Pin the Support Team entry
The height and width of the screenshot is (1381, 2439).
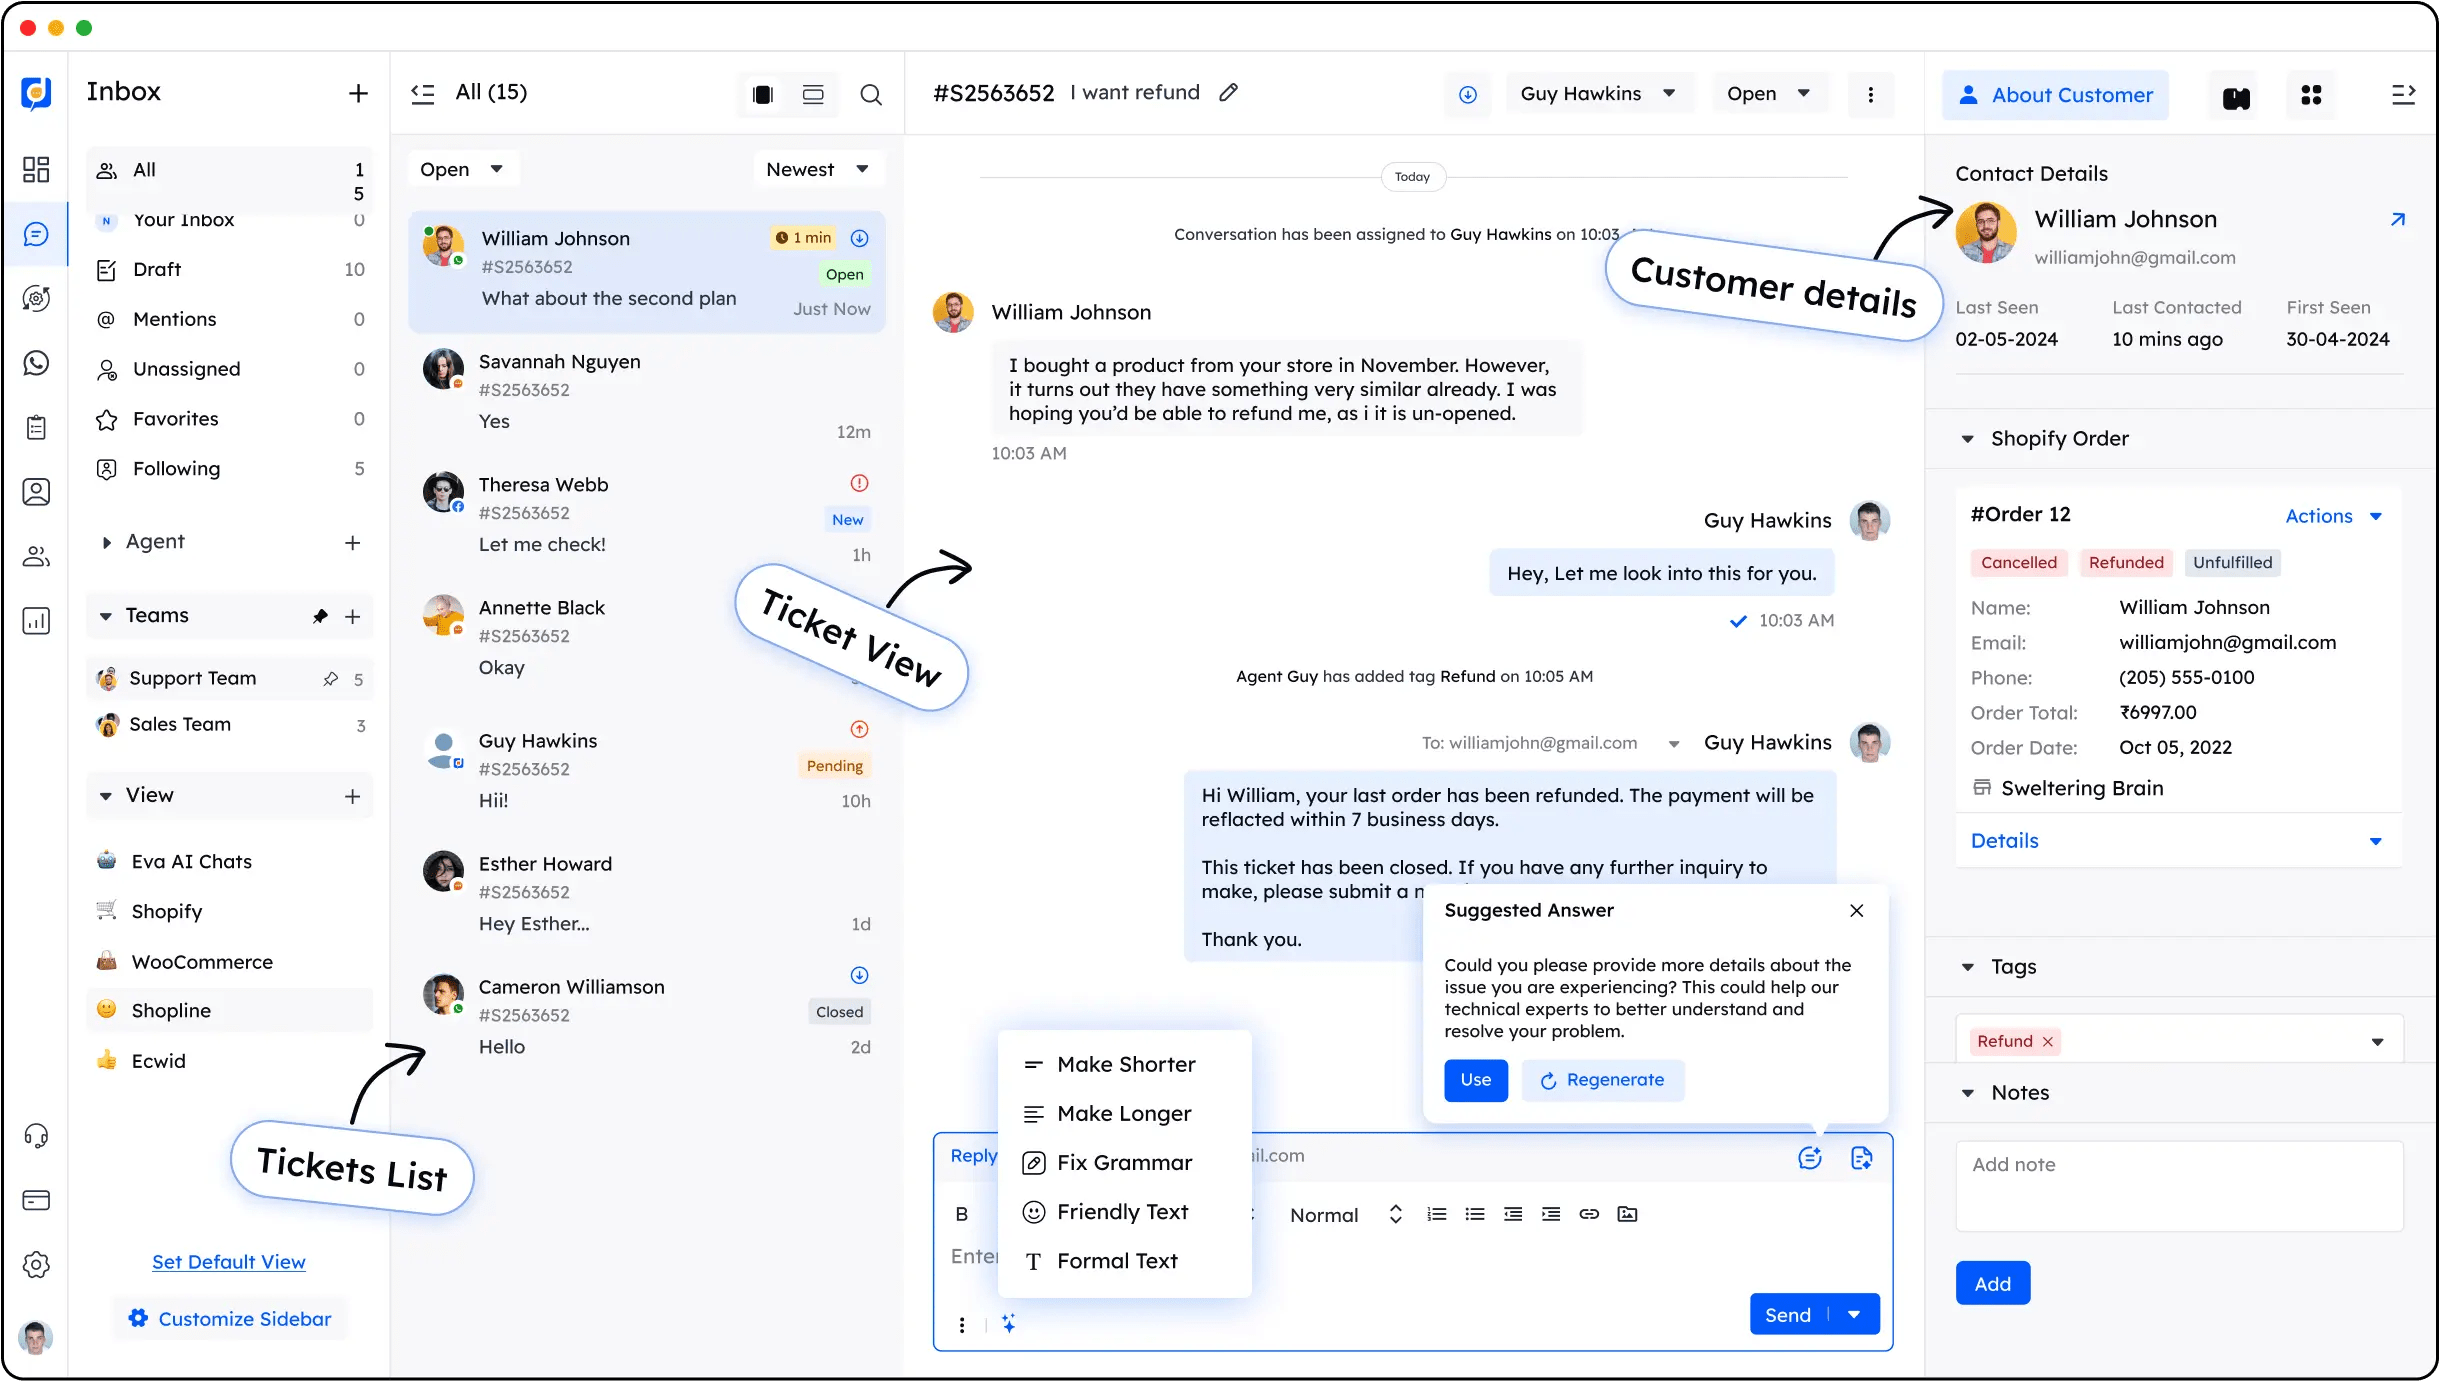pos(331,679)
